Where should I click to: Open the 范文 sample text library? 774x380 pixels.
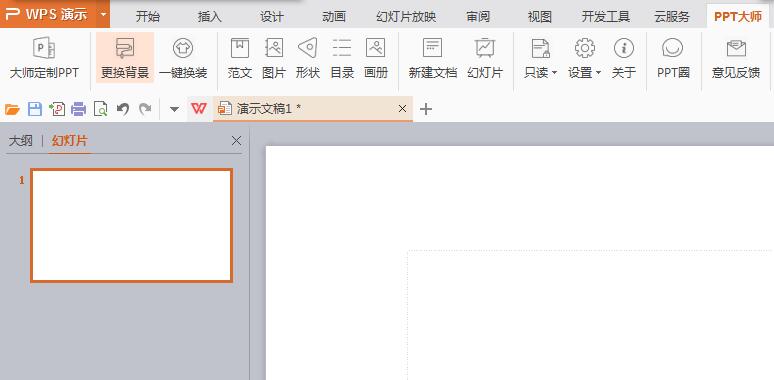[x=240, y=59]
